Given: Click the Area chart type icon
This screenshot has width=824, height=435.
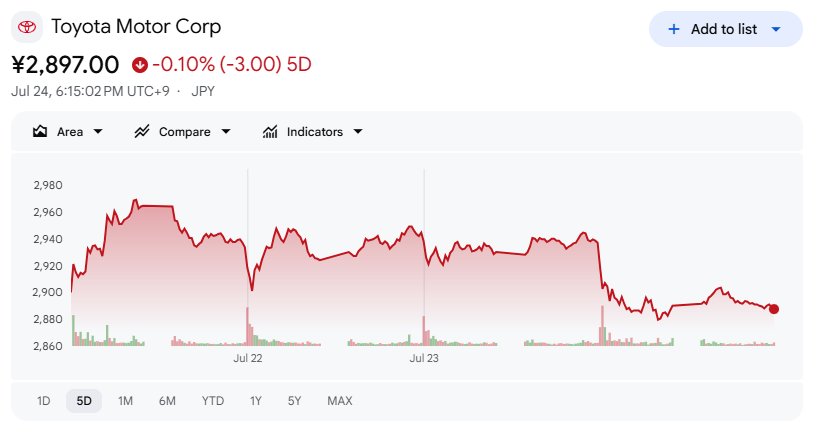Looking at the screenshot, I should pyautogui.click(x=40, y=131).
